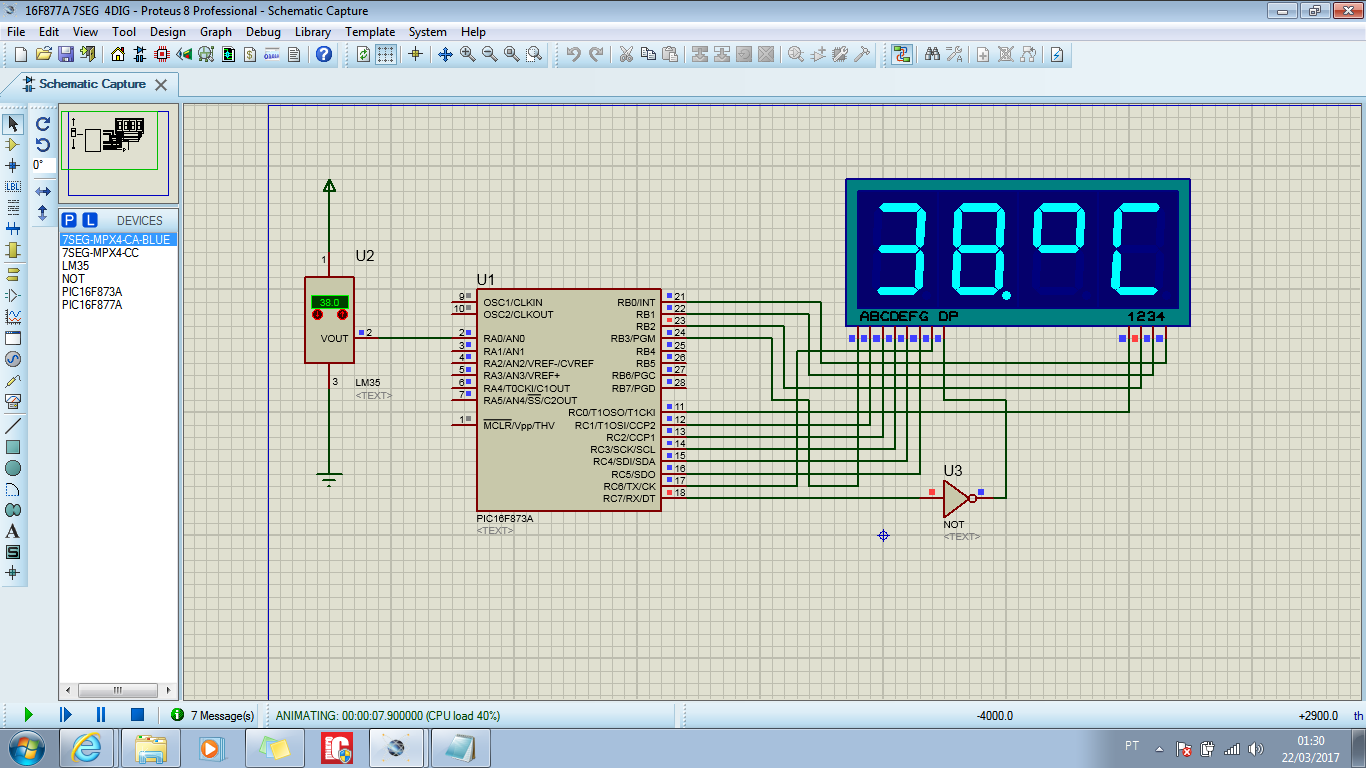Screen dimensions: 1366x768
Task: Click the X-Mirror horizontal flip icon
Action: coord(43,191)
